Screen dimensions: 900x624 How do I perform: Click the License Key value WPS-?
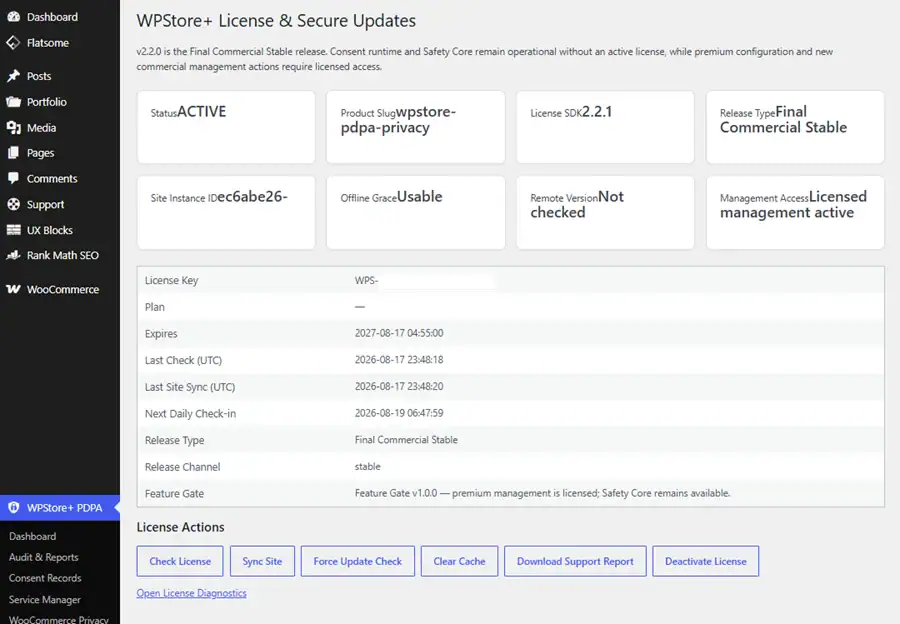[366, 280]
